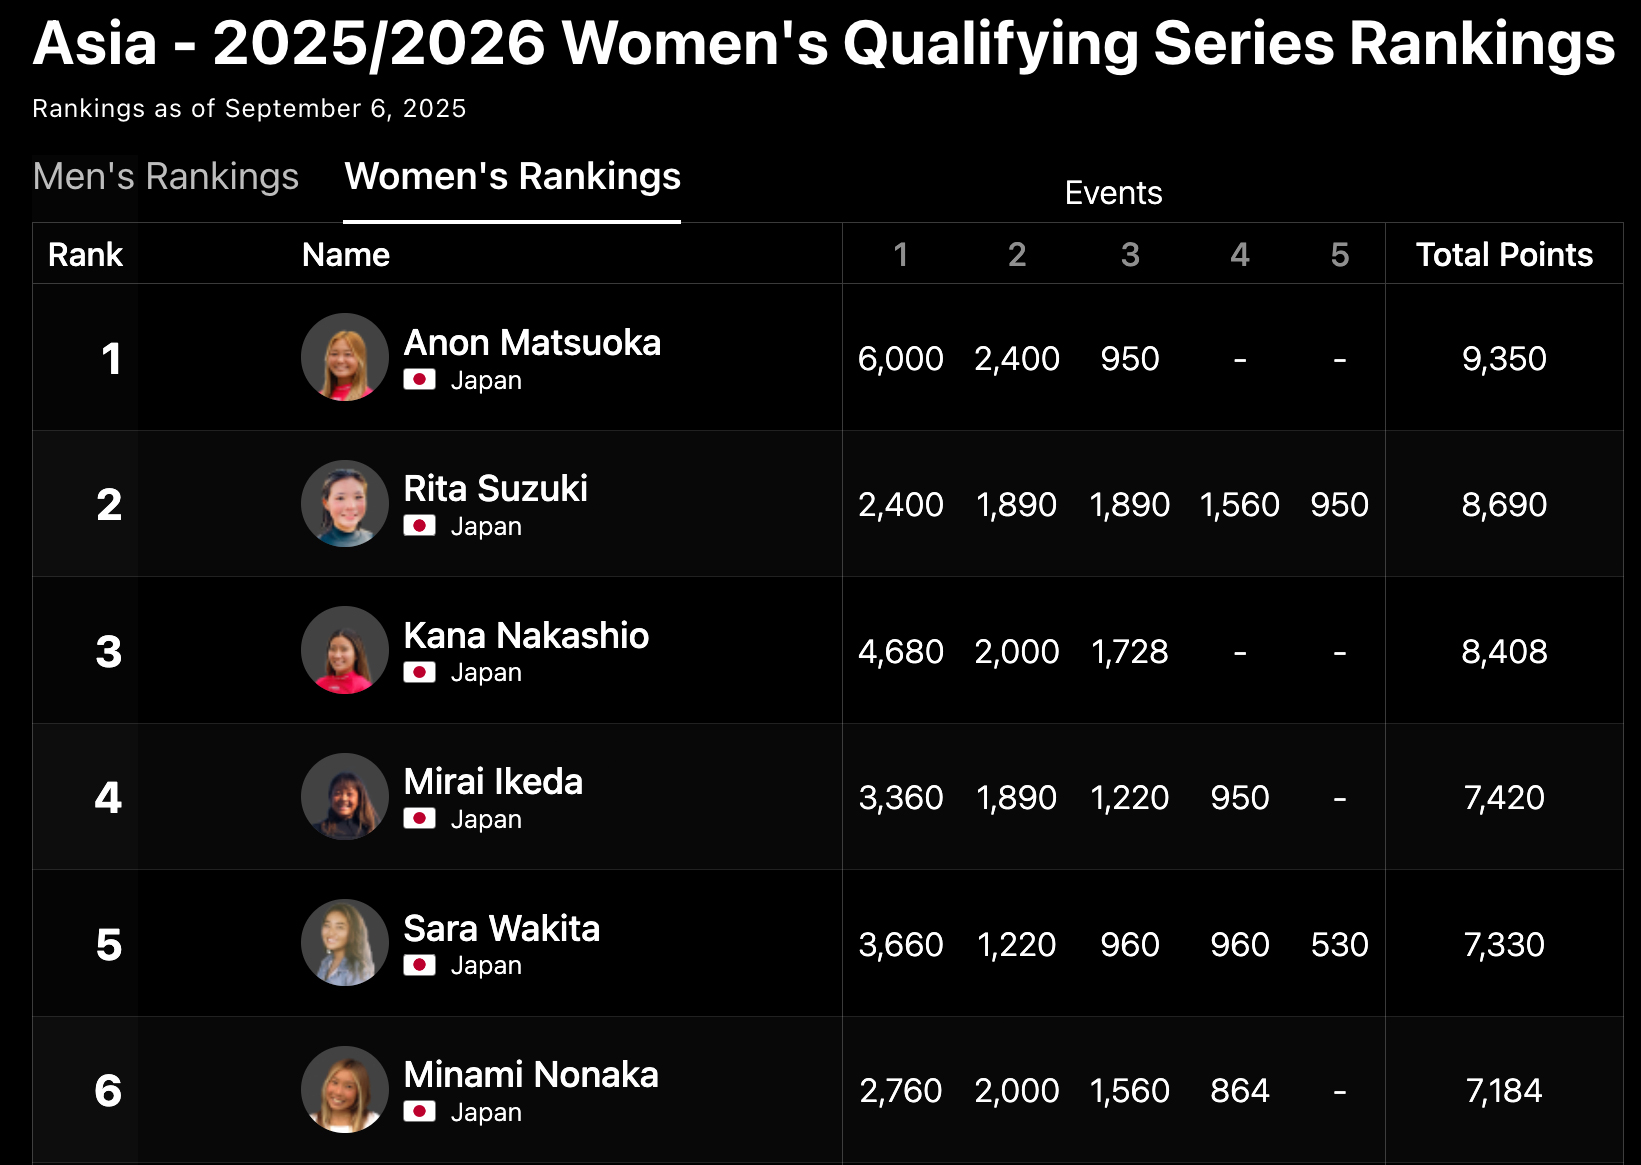The height and width of the screenshot is (1165, 1641).
Task: Open Anon Matsuoka's name link
Action: coord(532,343)
